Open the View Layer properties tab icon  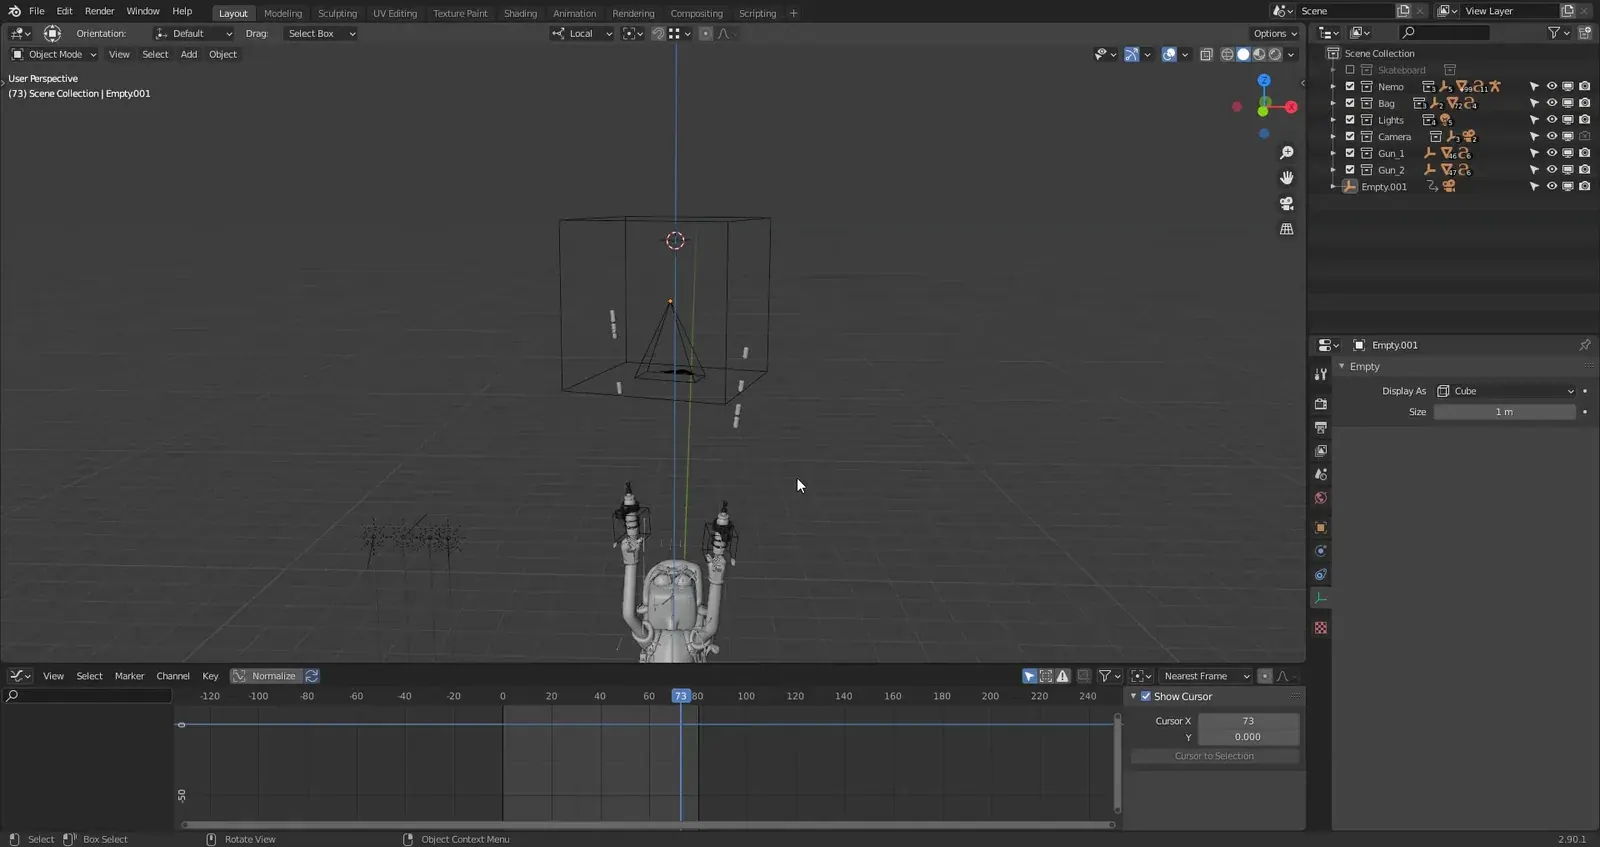(1320, 451)
